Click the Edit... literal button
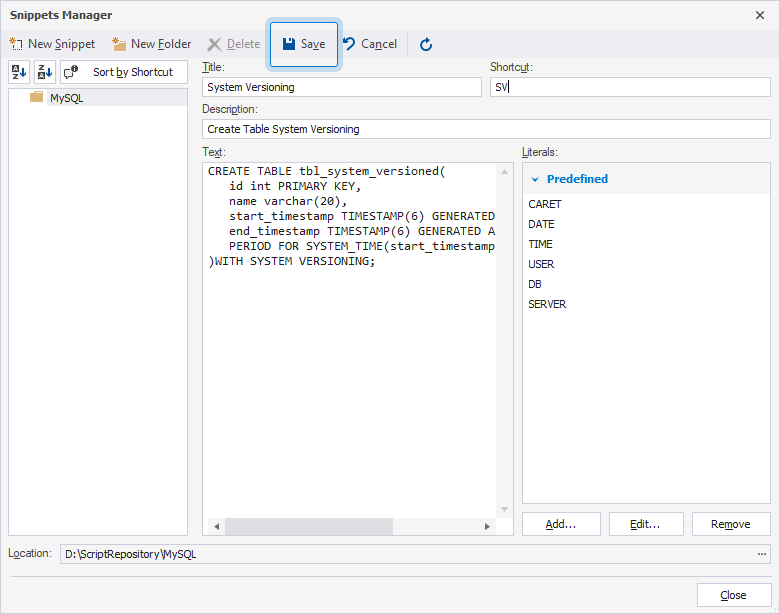The width and height of the screenshot is (780, 614). coord(646,524)
